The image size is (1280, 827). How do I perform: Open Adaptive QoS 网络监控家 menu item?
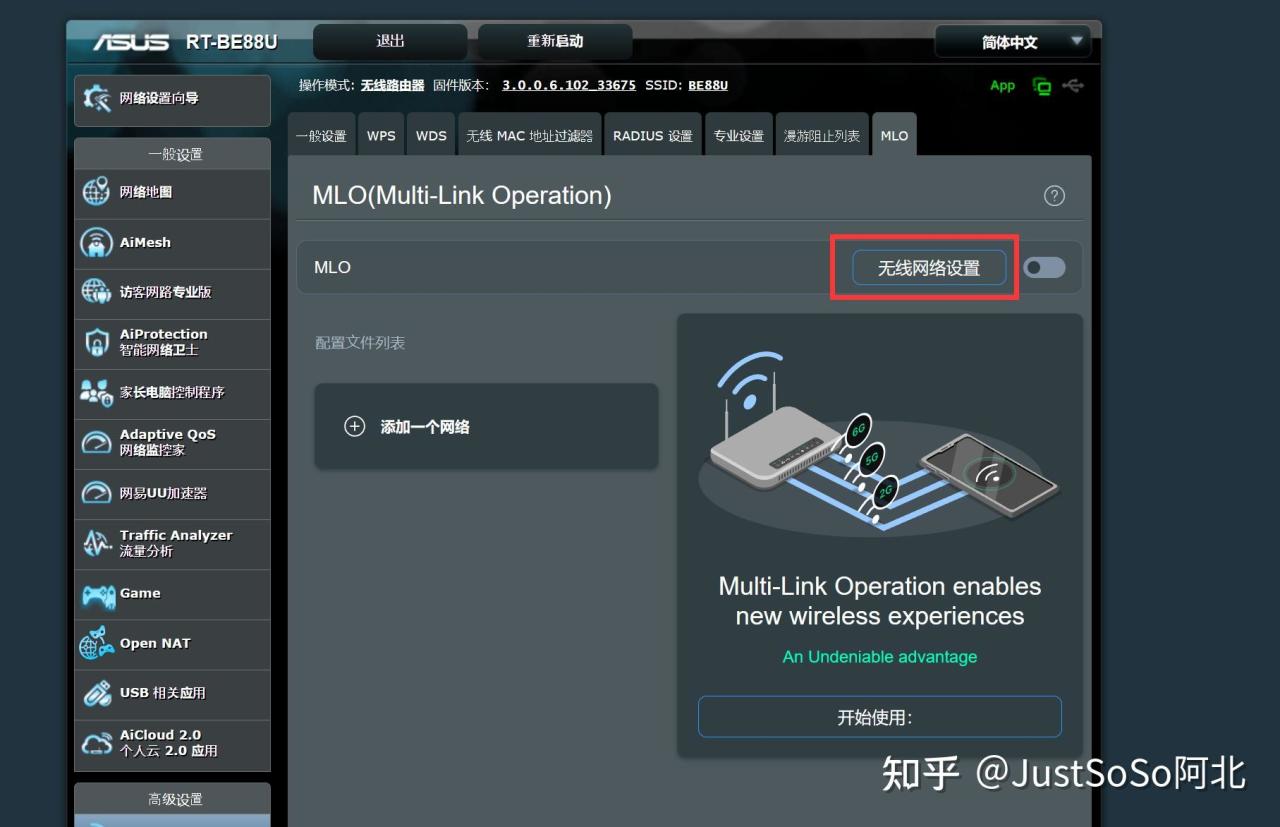[172, 443]
